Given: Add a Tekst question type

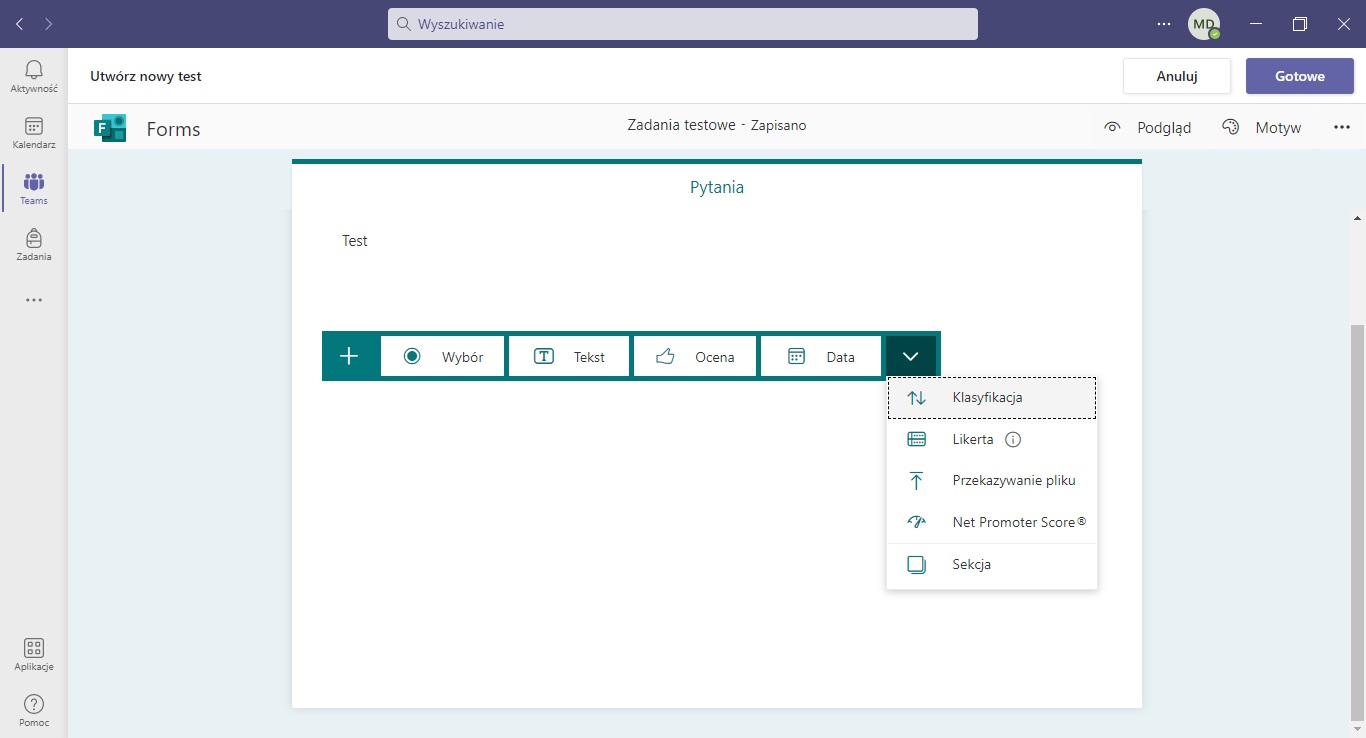Looking at the screenshot, I should click(570, 356).
